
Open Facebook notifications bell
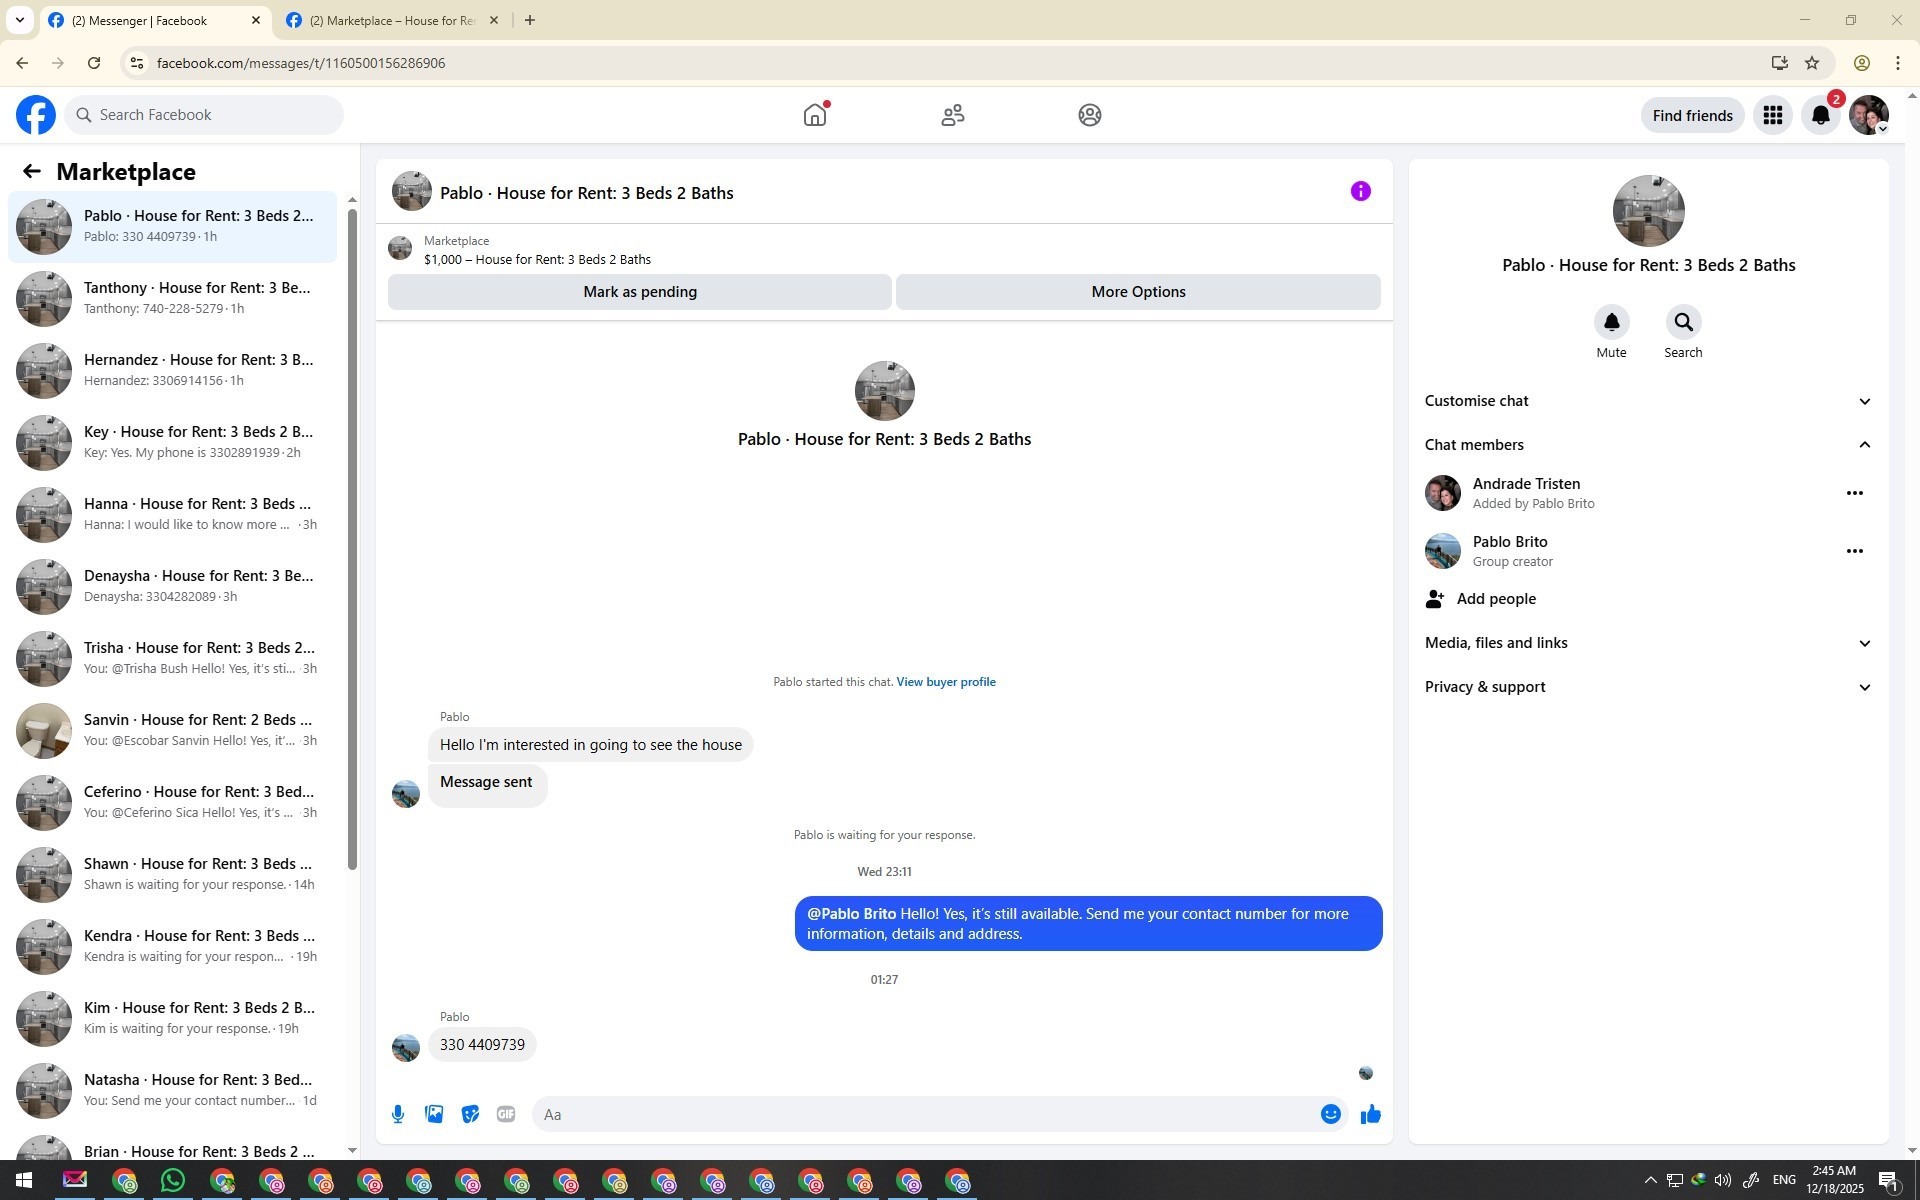tap(1820, 115)
